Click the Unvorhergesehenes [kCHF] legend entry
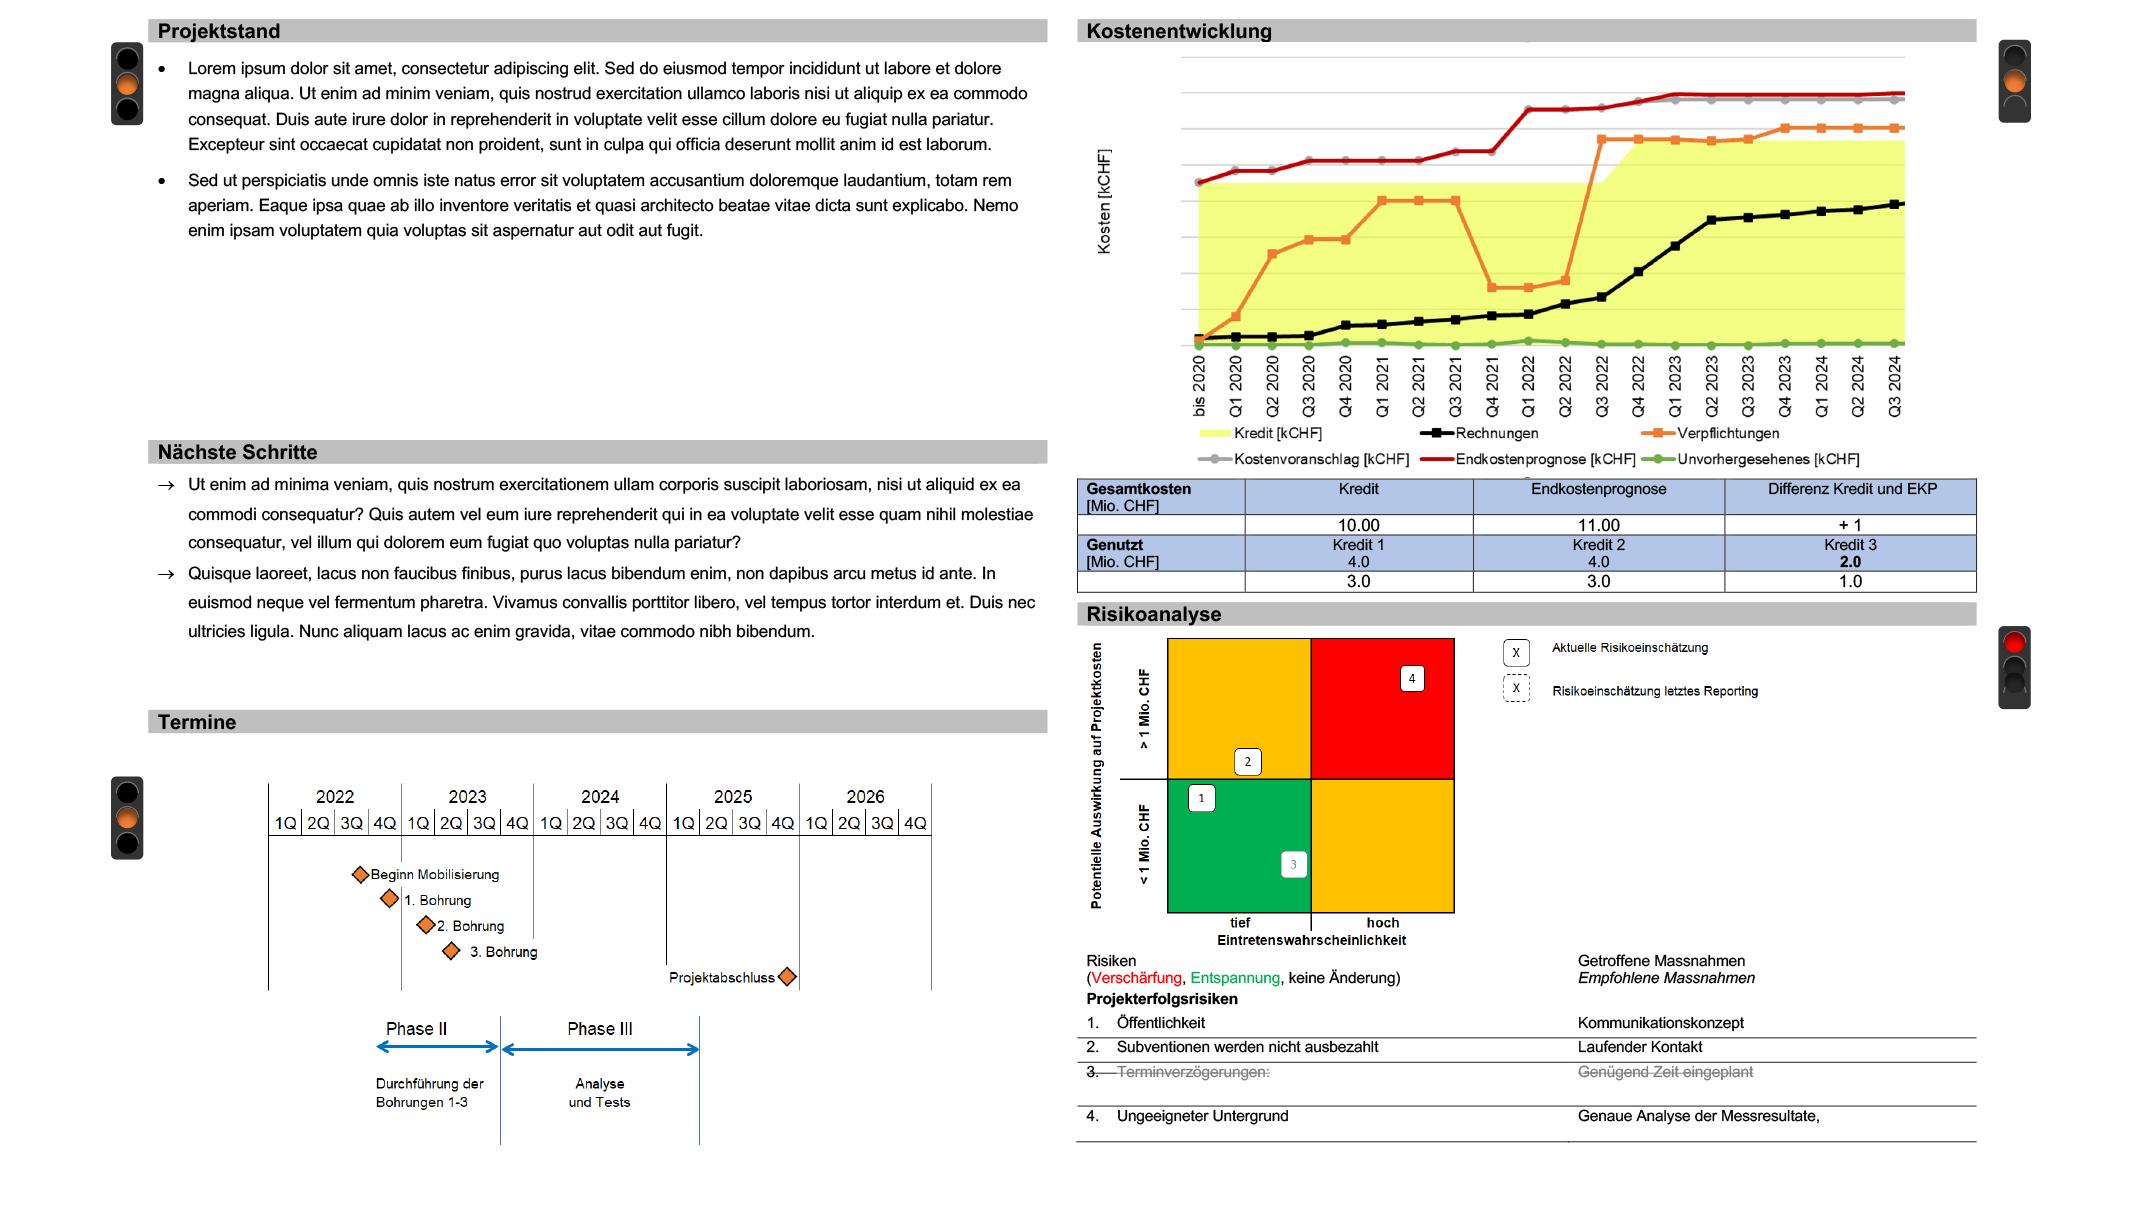This screenshot has height=1205, width=2142. click(1751, 459)
